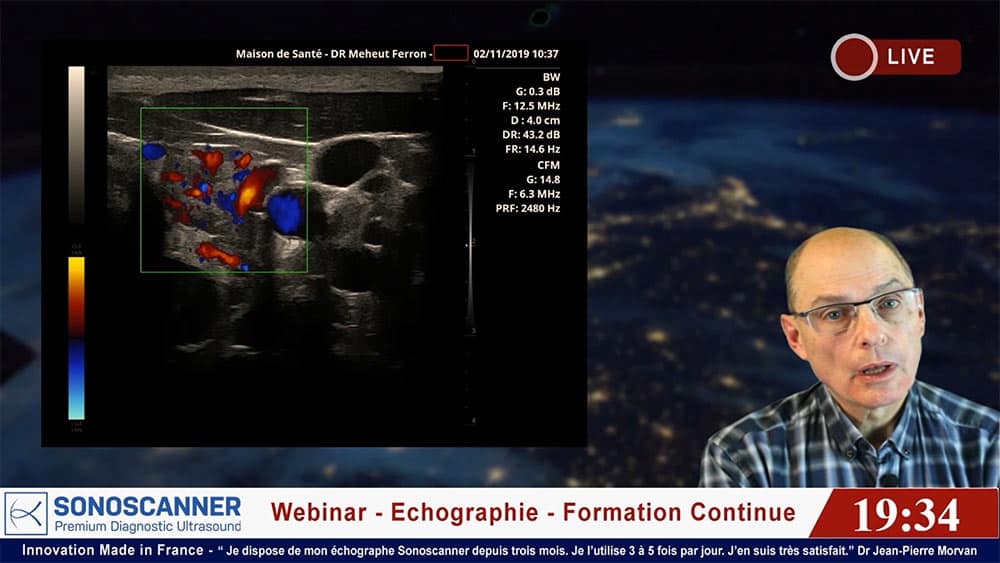Click the red LIVE recording circle icon
Viewport: 1000px width, 563px height.
point(854,57)
